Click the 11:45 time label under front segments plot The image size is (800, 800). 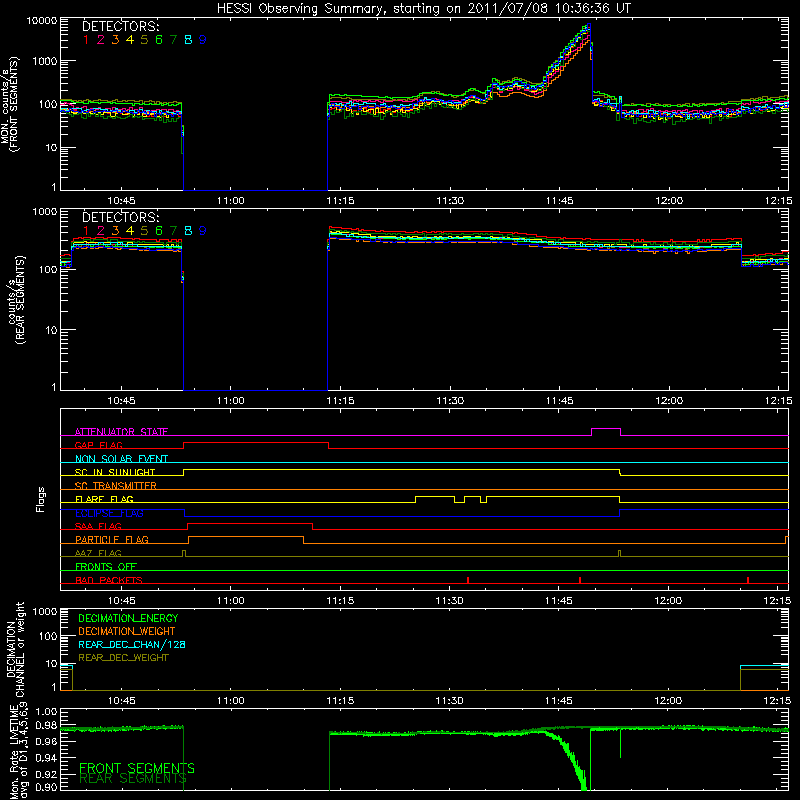click(559, 201)
